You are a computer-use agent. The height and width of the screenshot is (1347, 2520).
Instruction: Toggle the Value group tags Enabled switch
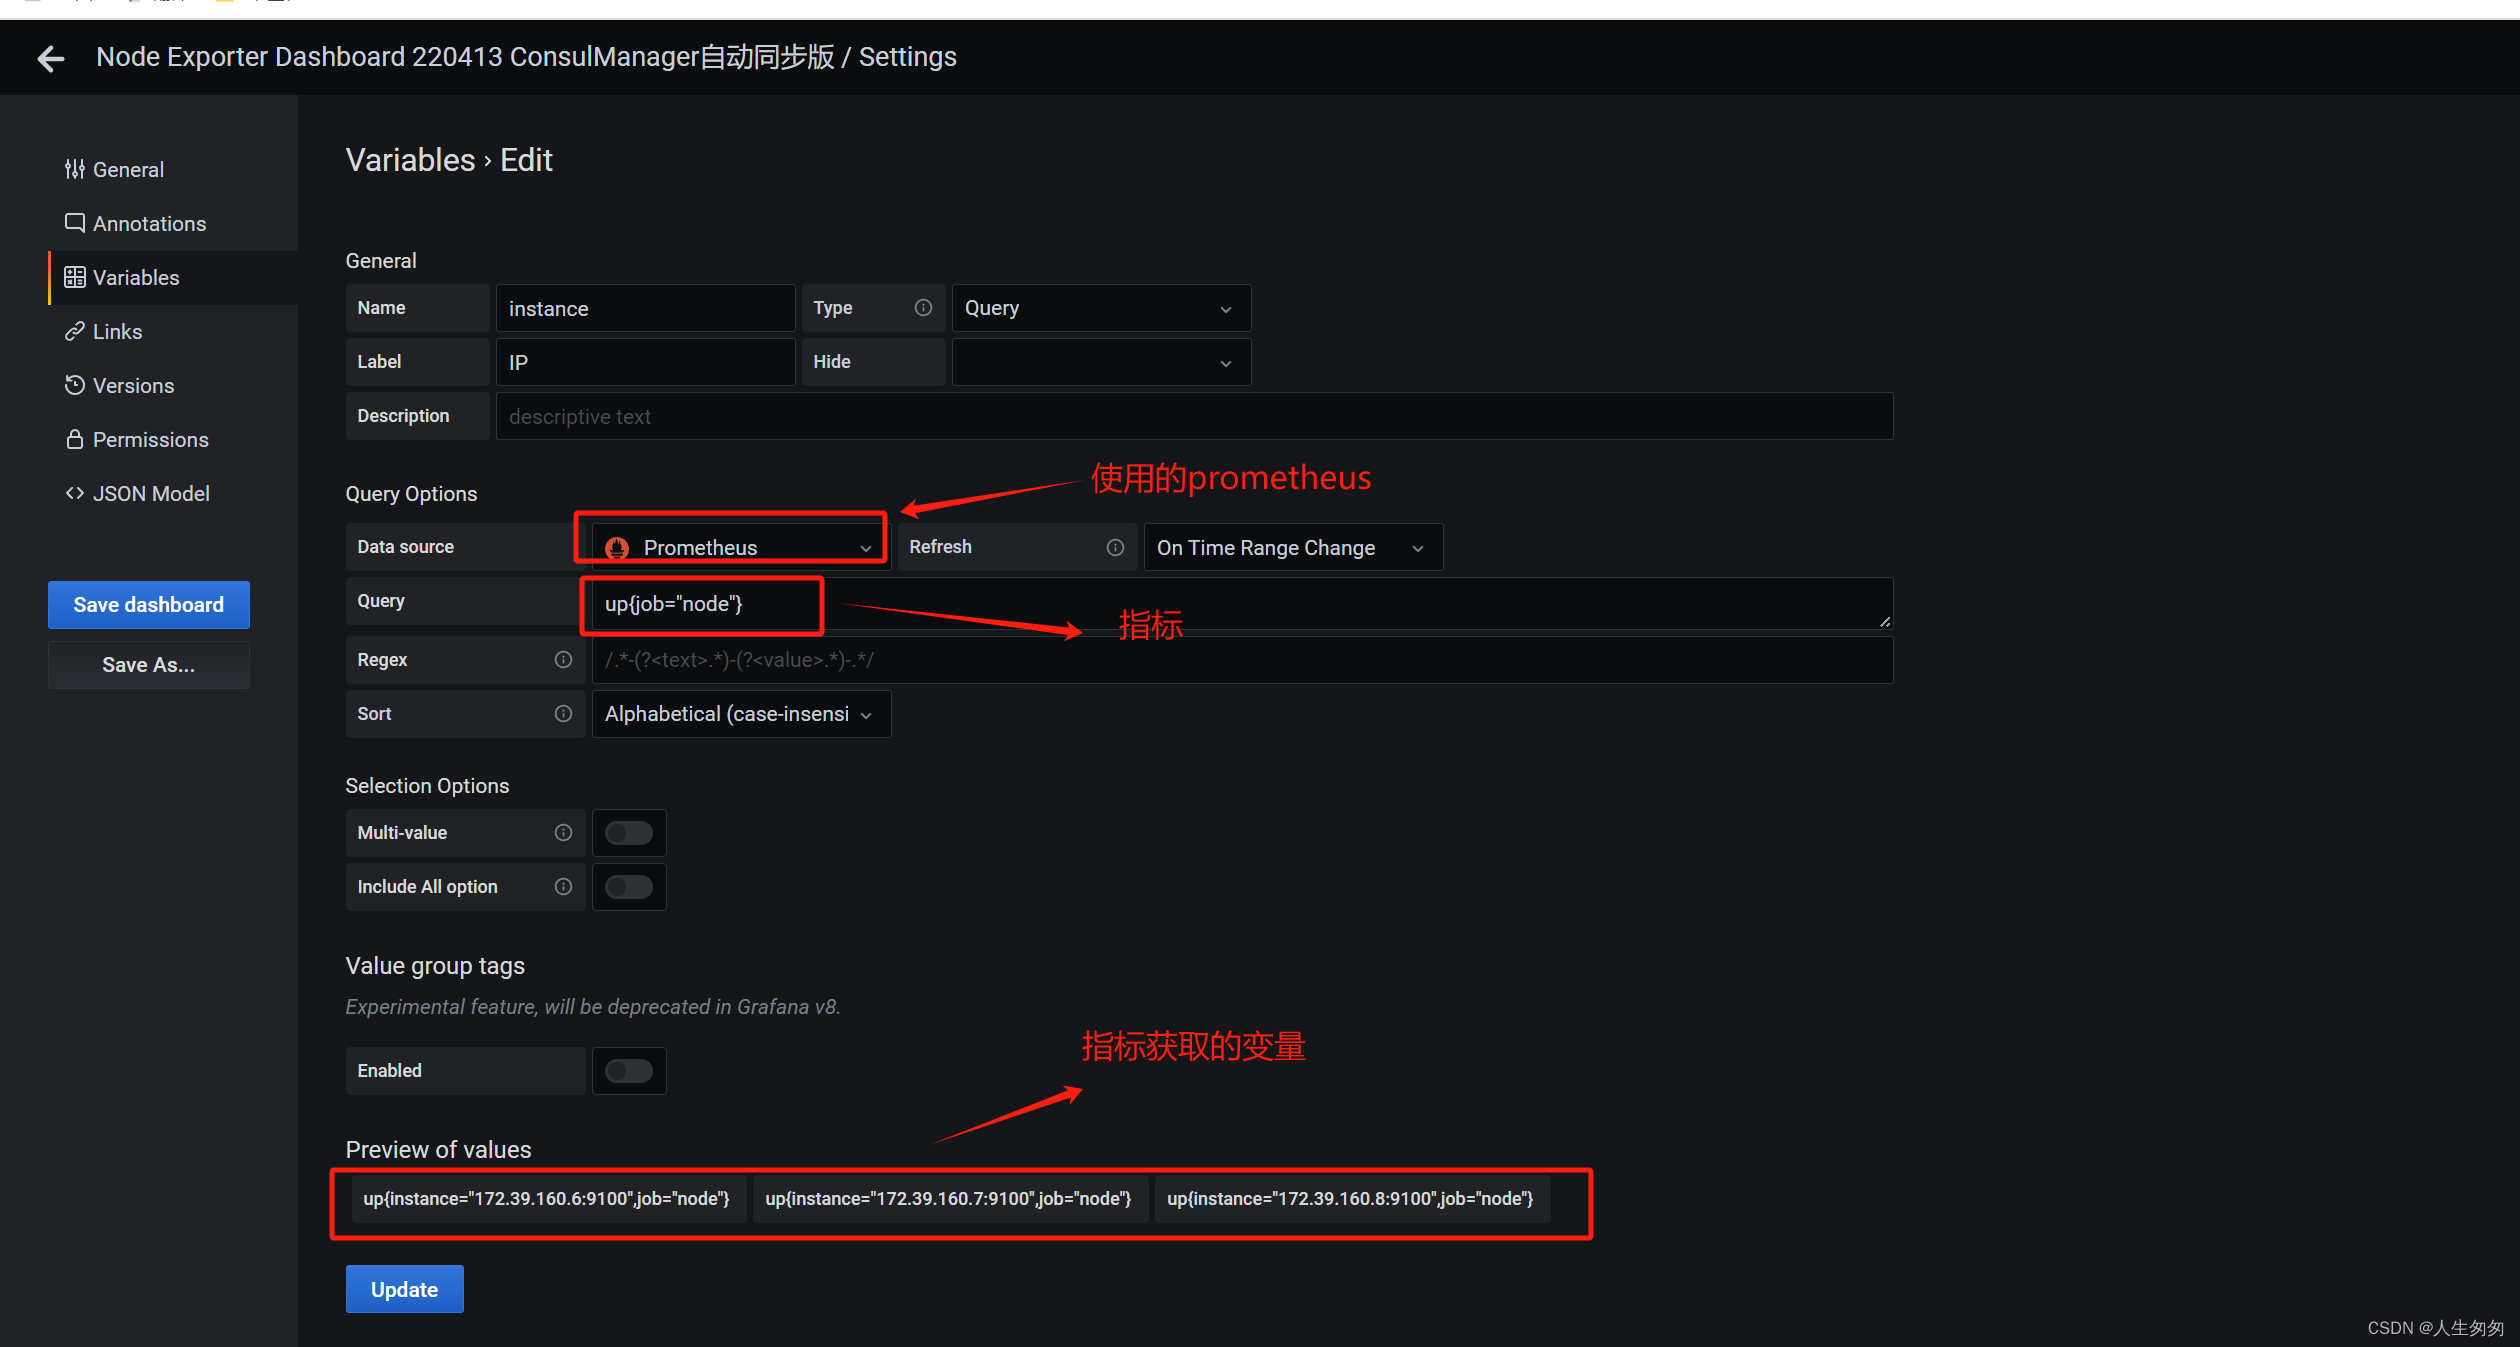tap(627, 1069)
